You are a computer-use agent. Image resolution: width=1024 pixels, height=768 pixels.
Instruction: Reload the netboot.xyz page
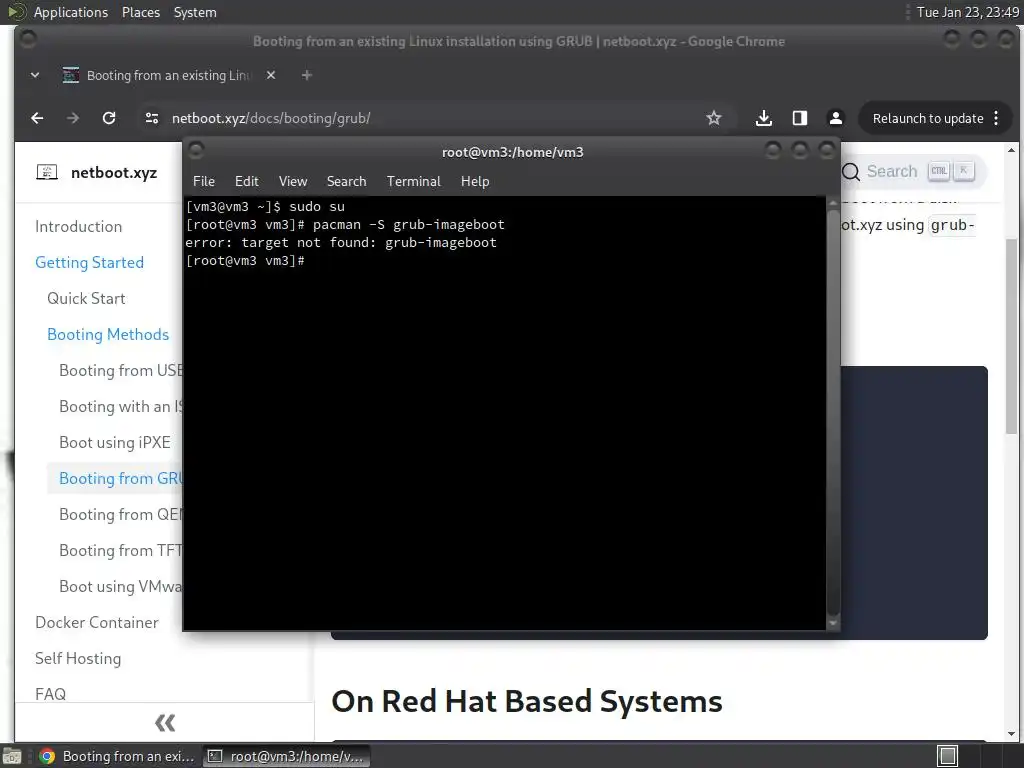coord(109,118)
